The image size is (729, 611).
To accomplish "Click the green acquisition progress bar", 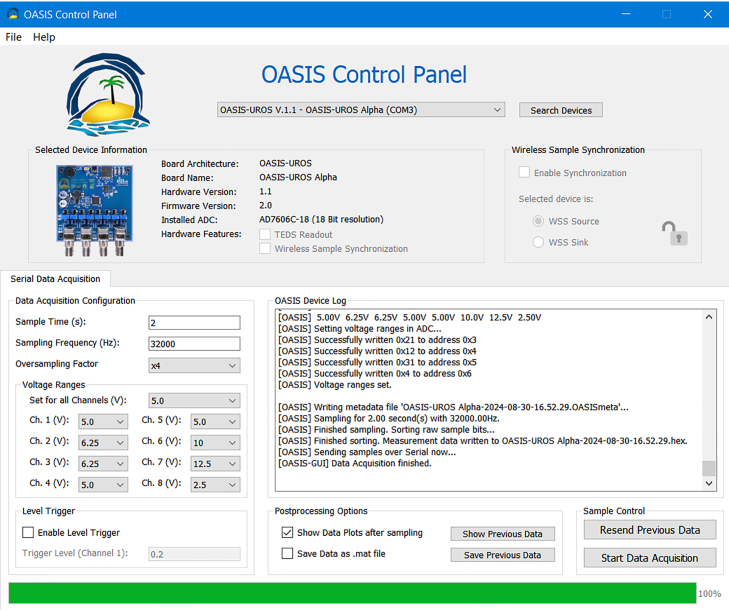I will click(352, 593).
